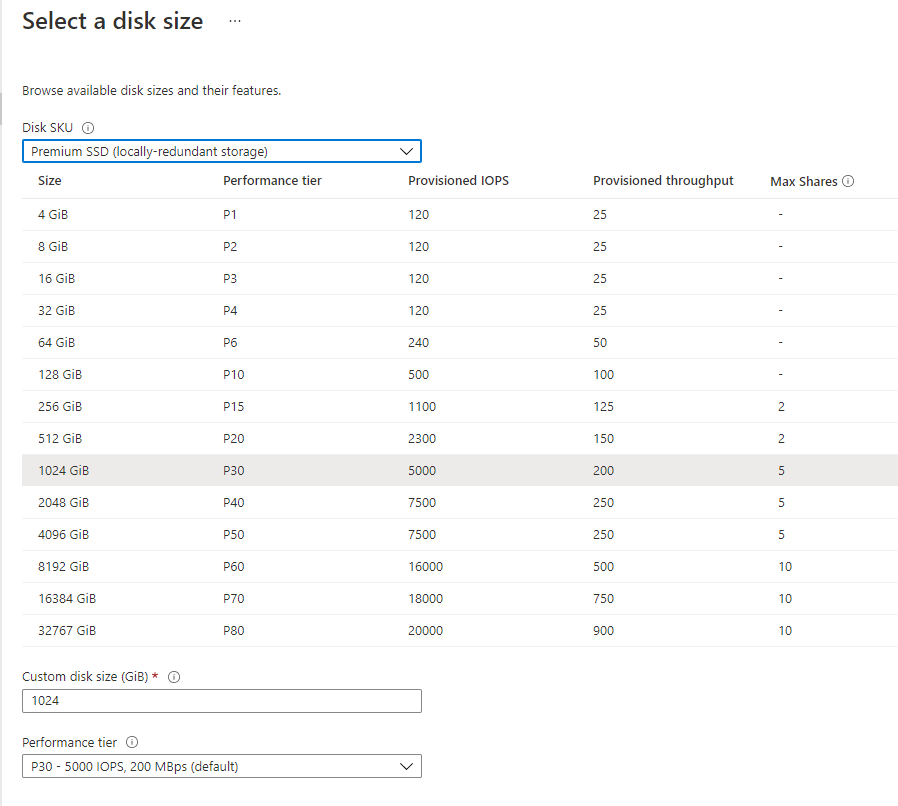Click the P70 performance tier cell
Viewport: 898px width, 806px height.
[x=234, y=599]
